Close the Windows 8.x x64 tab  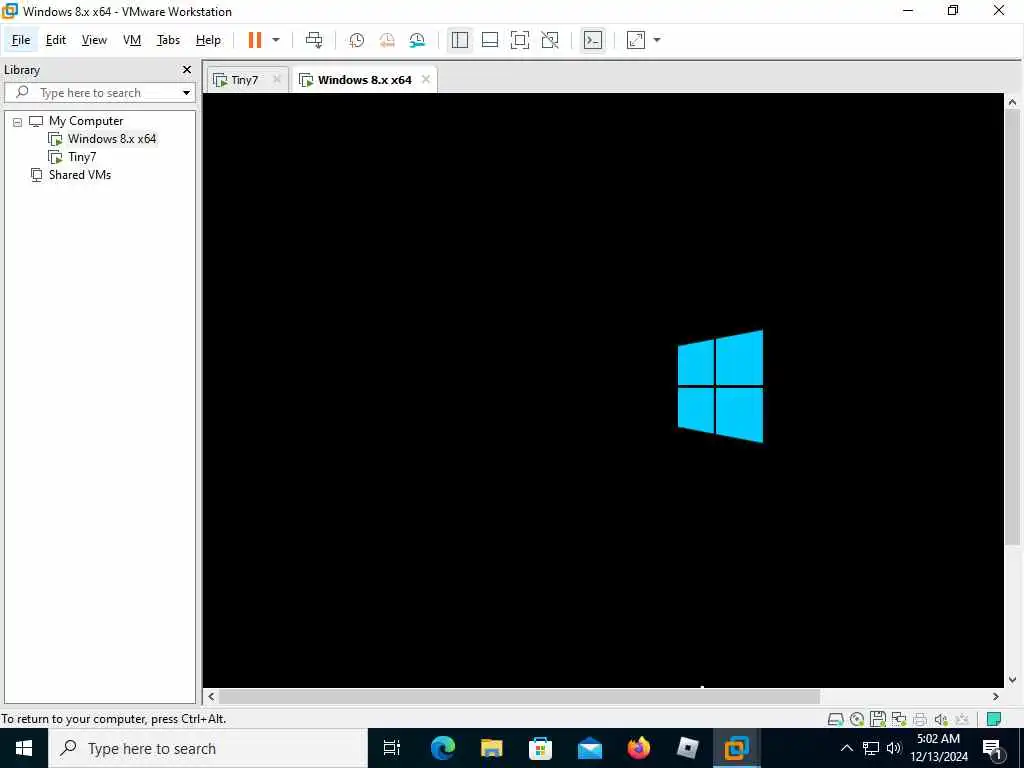(426, 79)
